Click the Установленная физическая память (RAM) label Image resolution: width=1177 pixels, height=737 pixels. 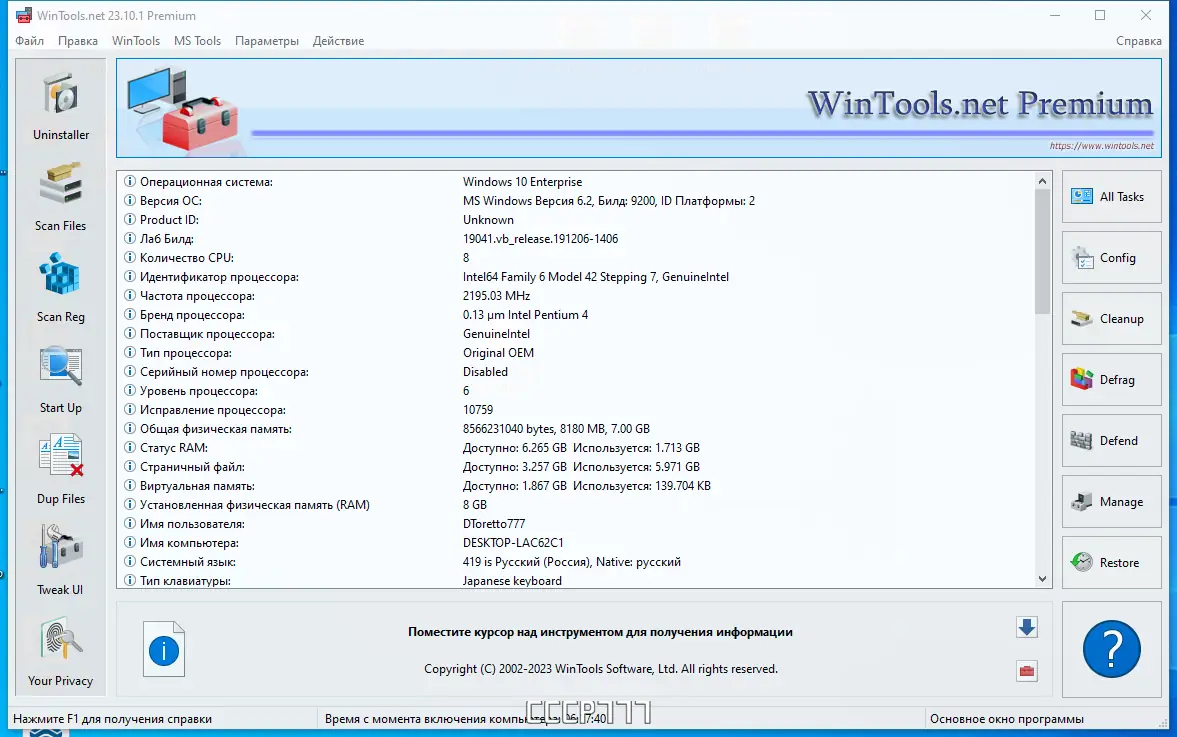tap(254, 504)
